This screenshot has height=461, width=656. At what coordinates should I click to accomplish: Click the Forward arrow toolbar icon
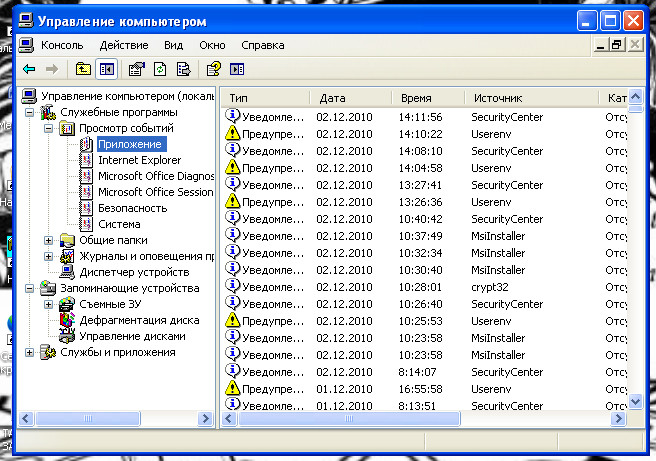click(52, 69)
